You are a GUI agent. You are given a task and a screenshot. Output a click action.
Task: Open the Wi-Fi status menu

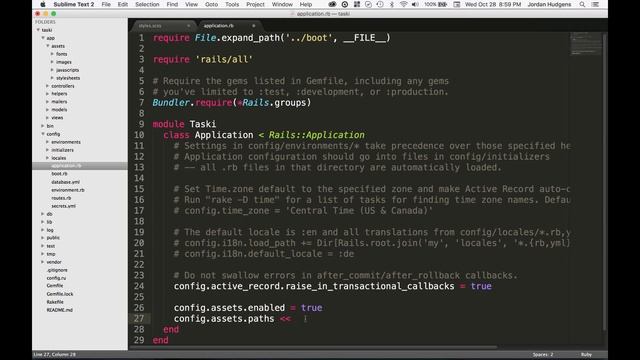pyautogui.click(x=403, y=4)
